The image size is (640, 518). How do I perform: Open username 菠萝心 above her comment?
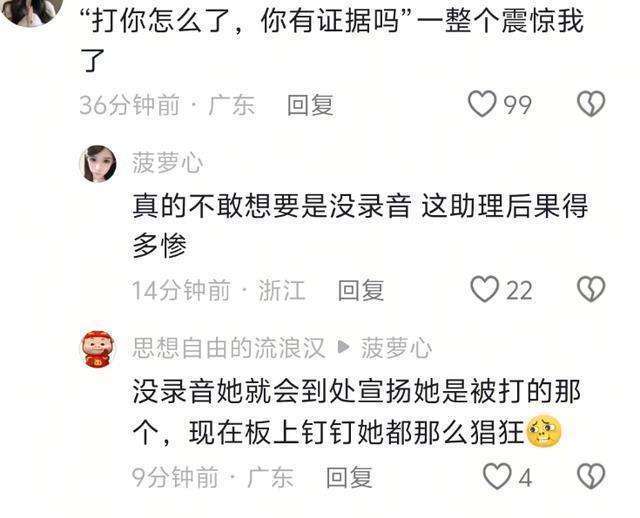(x=167, y=163)
